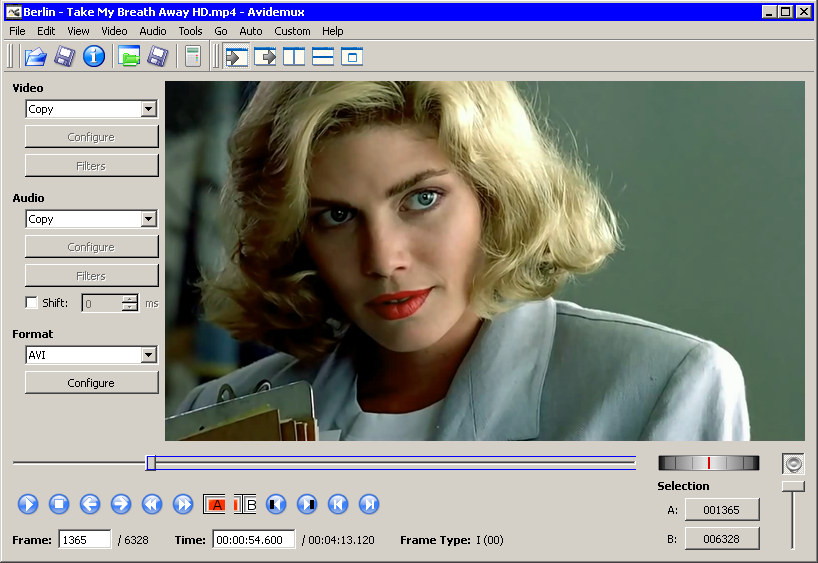818x563 pixels.
Task: Click the Audio Filters button
Action: (x=91, y=276)
